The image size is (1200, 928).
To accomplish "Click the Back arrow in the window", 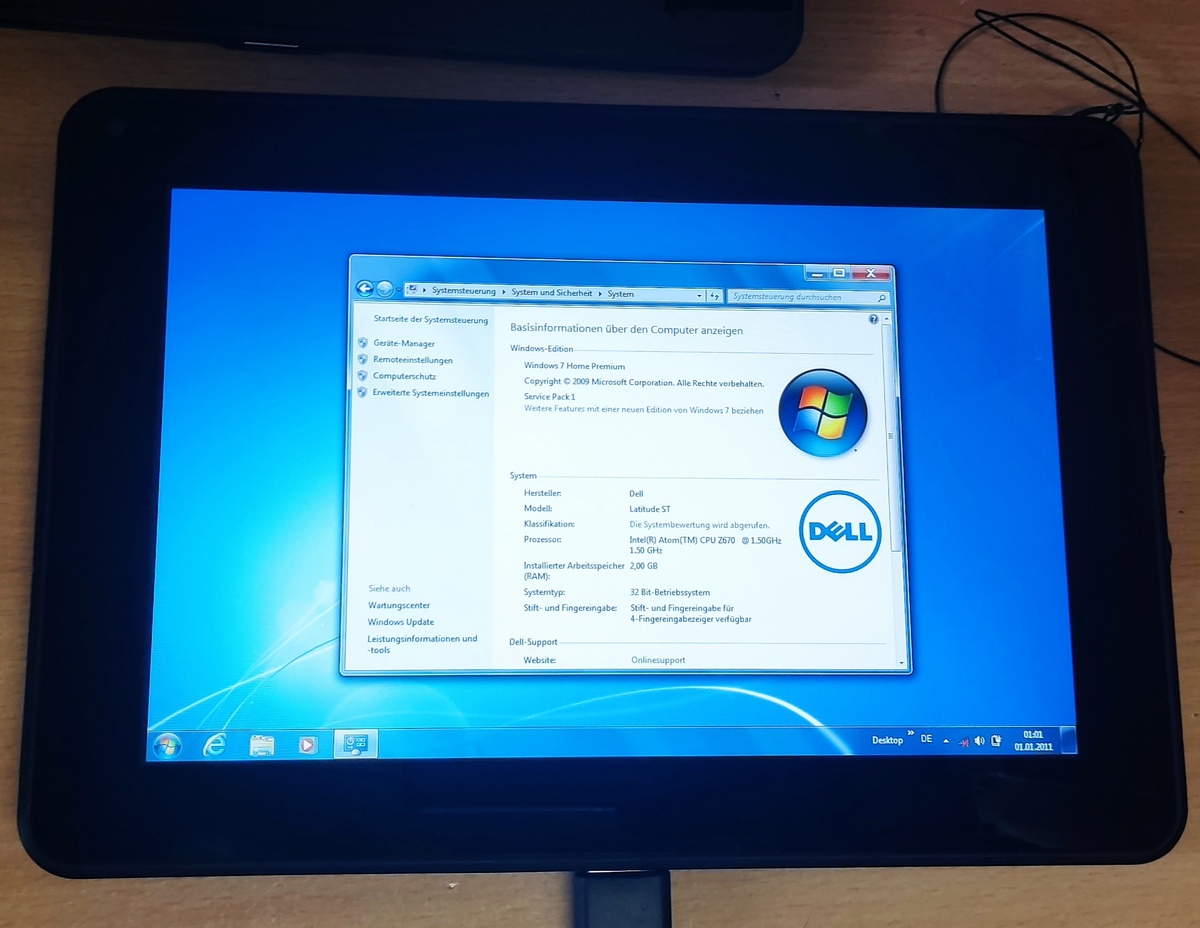I will click(x=365, y=289).
